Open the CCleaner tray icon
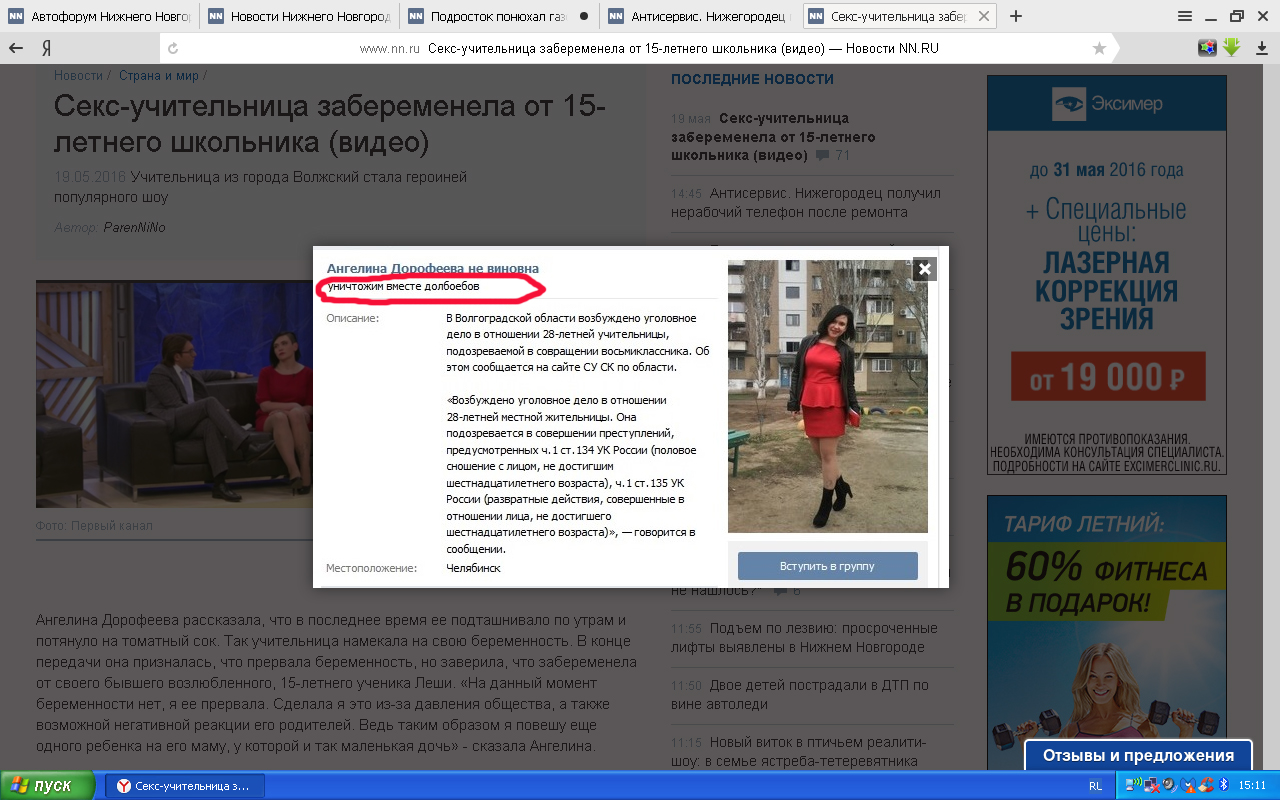The image size is (1280, 800). (x=1204, y=786)
